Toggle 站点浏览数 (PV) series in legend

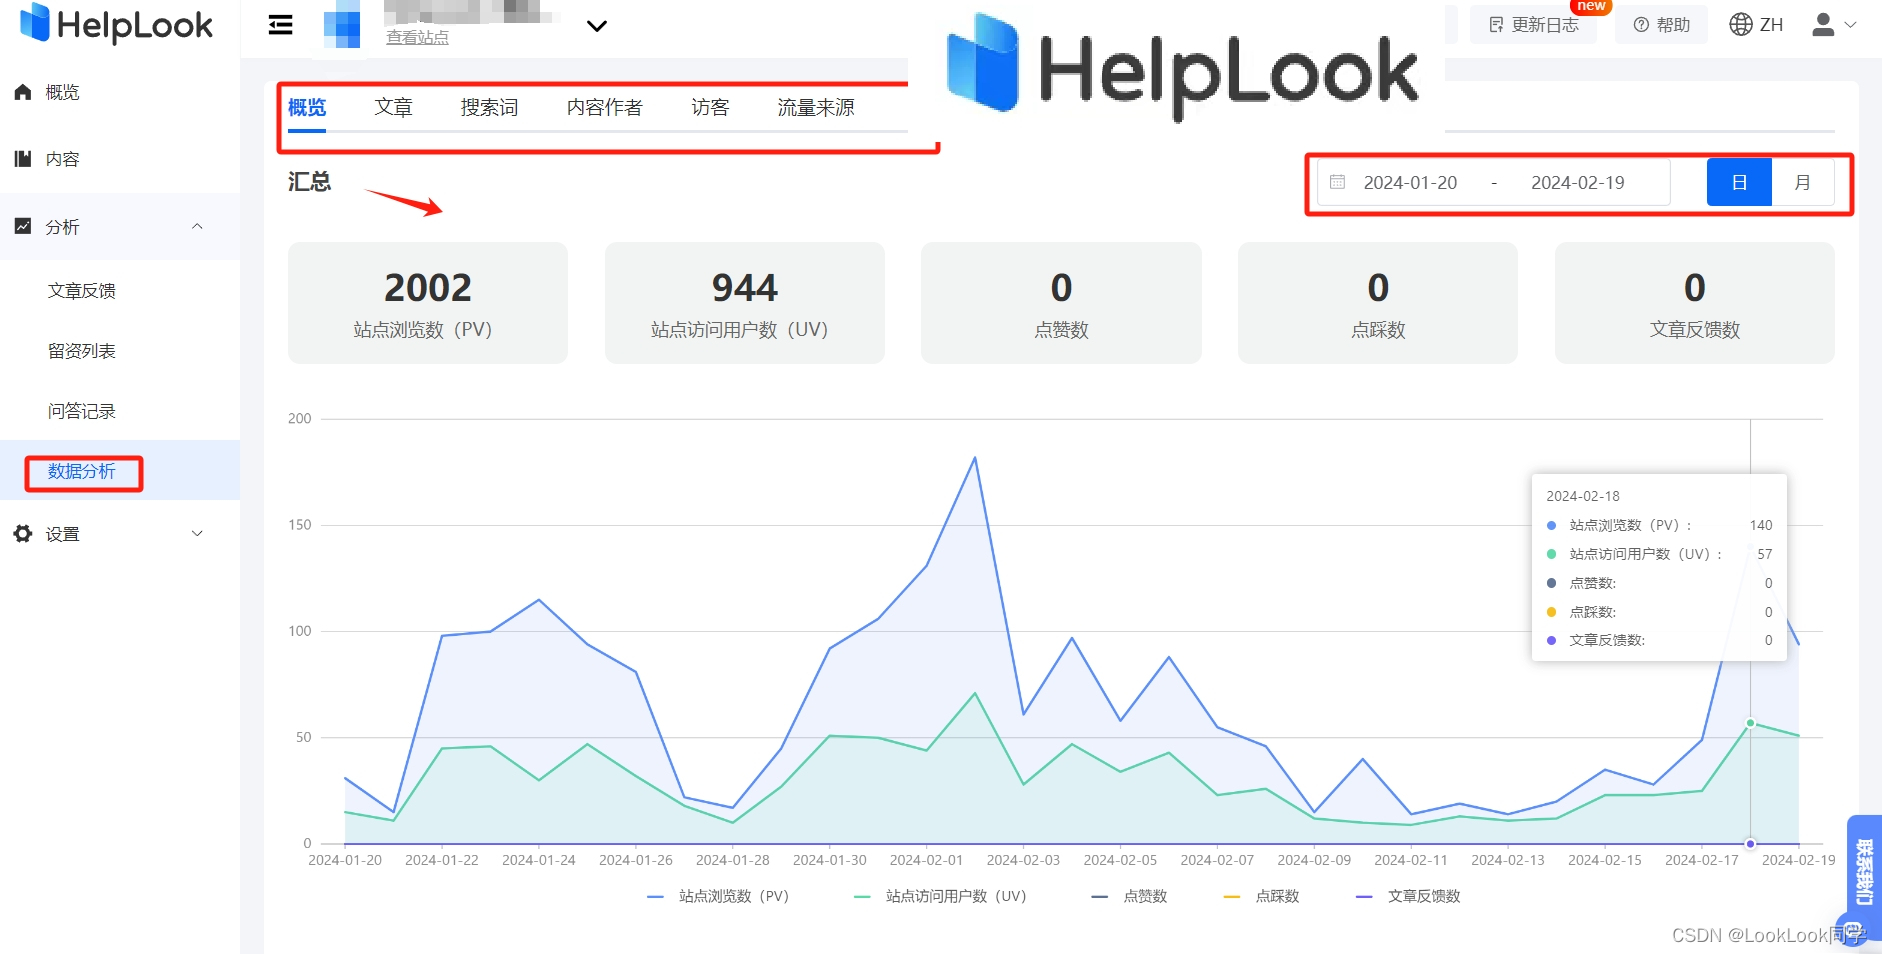(718, 896)
